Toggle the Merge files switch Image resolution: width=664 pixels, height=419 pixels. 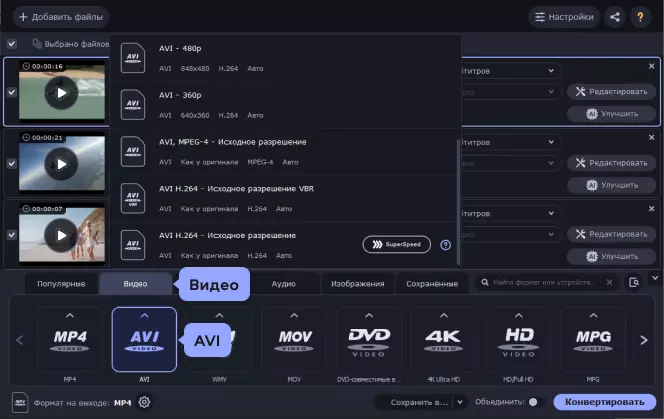point(535,402)
